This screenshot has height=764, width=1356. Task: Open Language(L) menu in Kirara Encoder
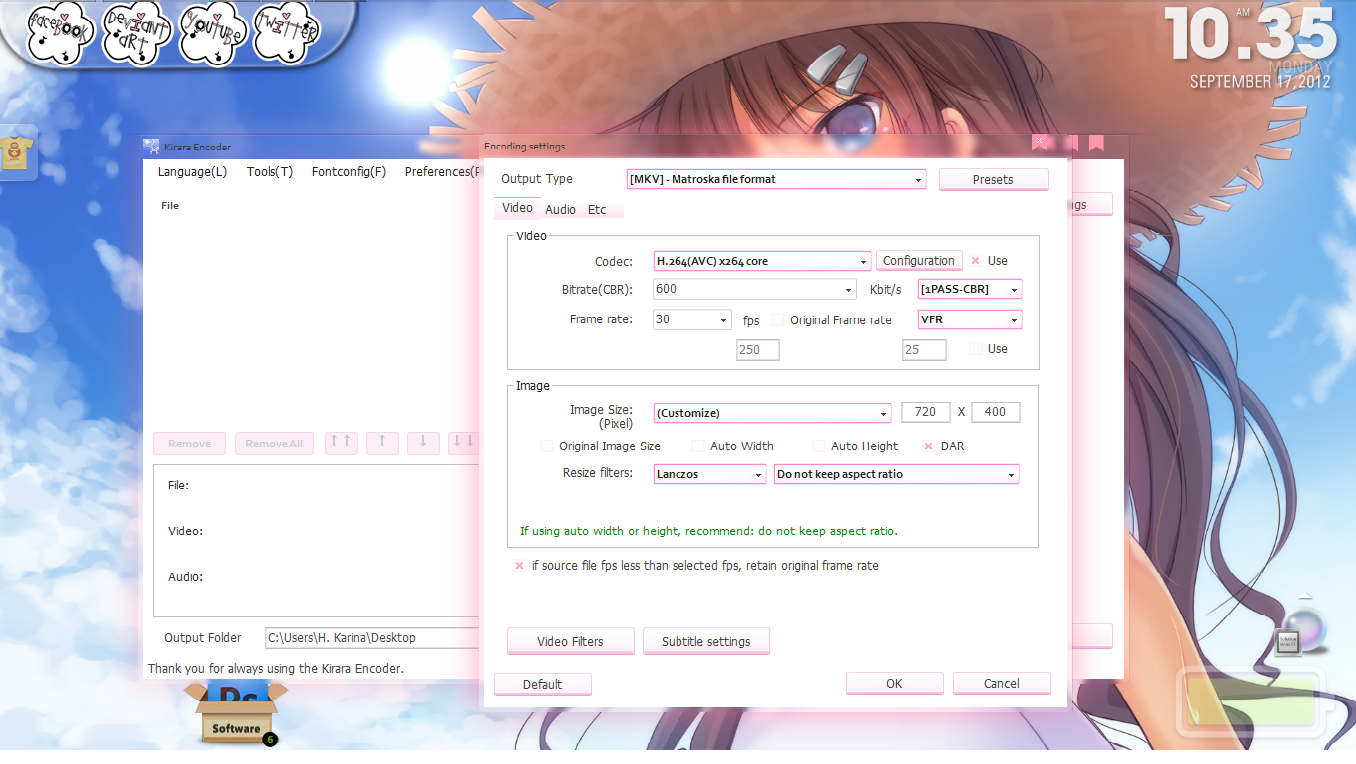point(192,172)
